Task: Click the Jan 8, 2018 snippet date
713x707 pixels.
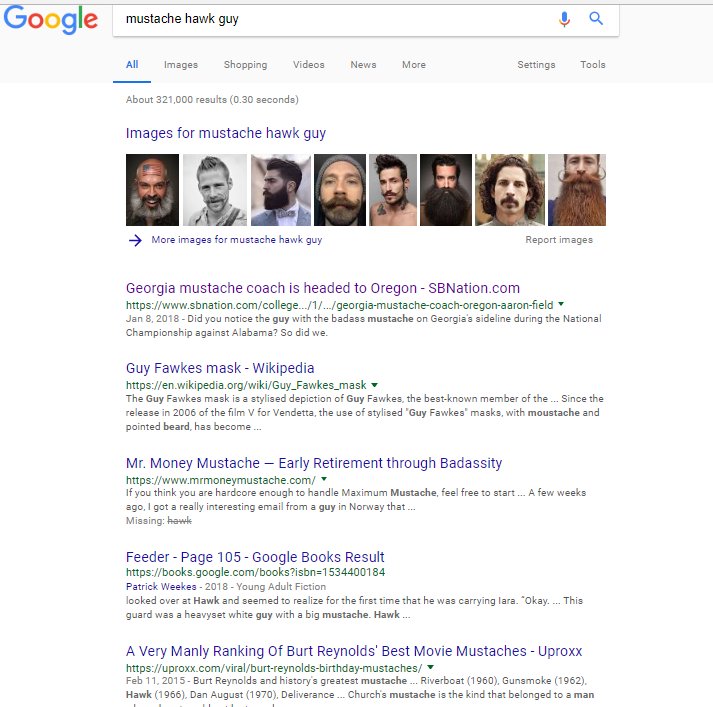Action: point(152,319)
